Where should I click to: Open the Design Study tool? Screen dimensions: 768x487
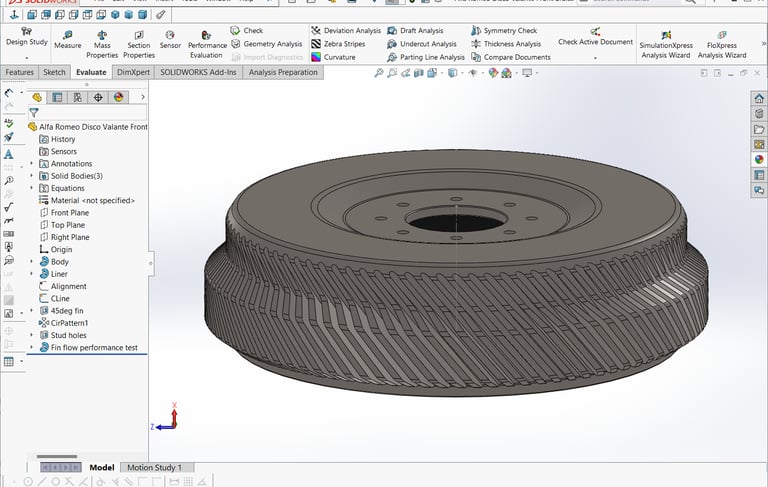click(26, 37)
